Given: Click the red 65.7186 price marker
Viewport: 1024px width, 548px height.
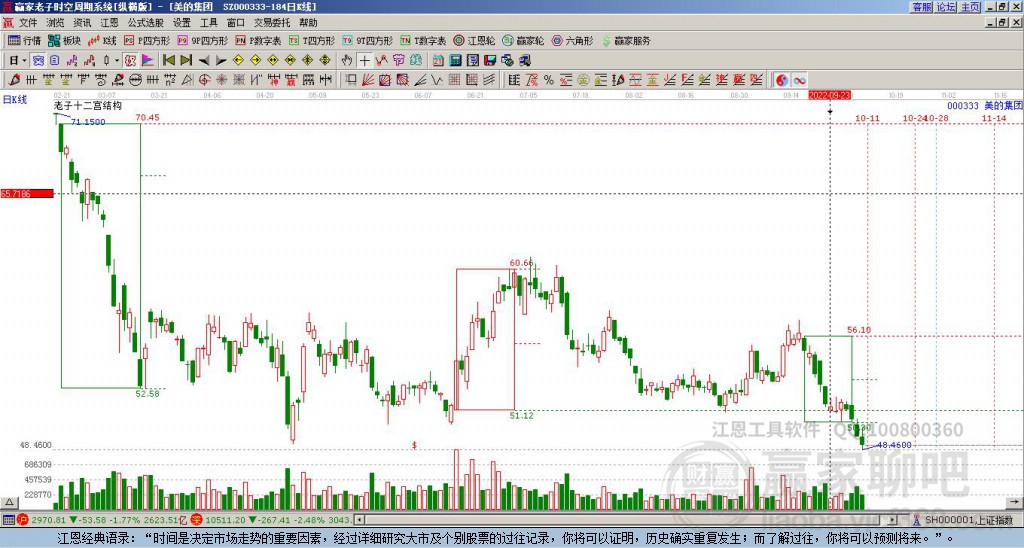Looking at the screenshot, I should [x=27, y=193].
